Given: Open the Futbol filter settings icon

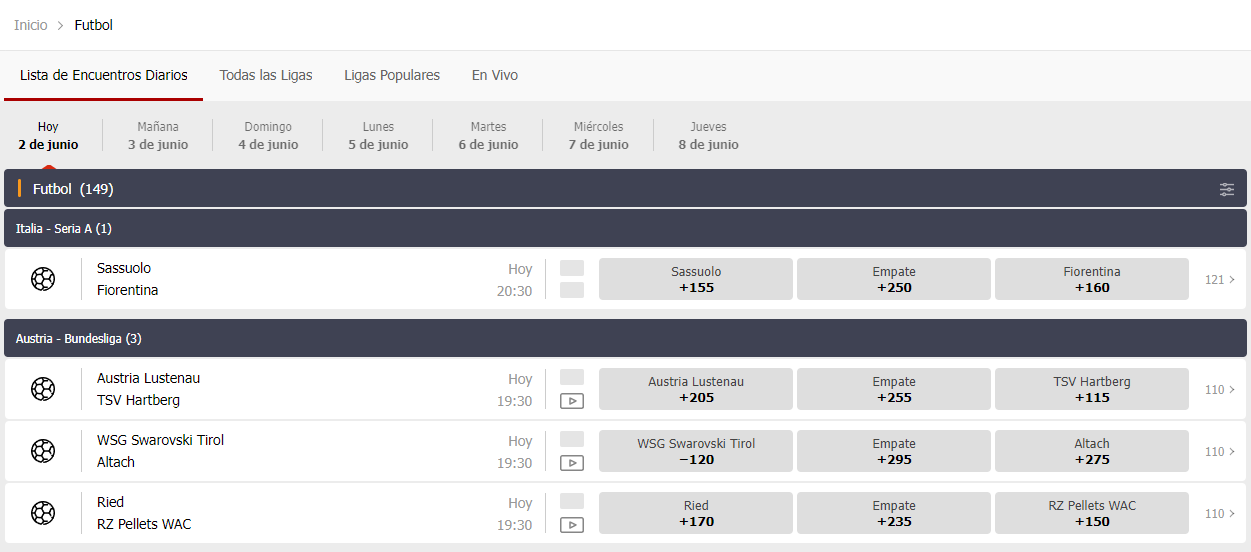Looking at the screenshot, I should tap(1226, 189).
